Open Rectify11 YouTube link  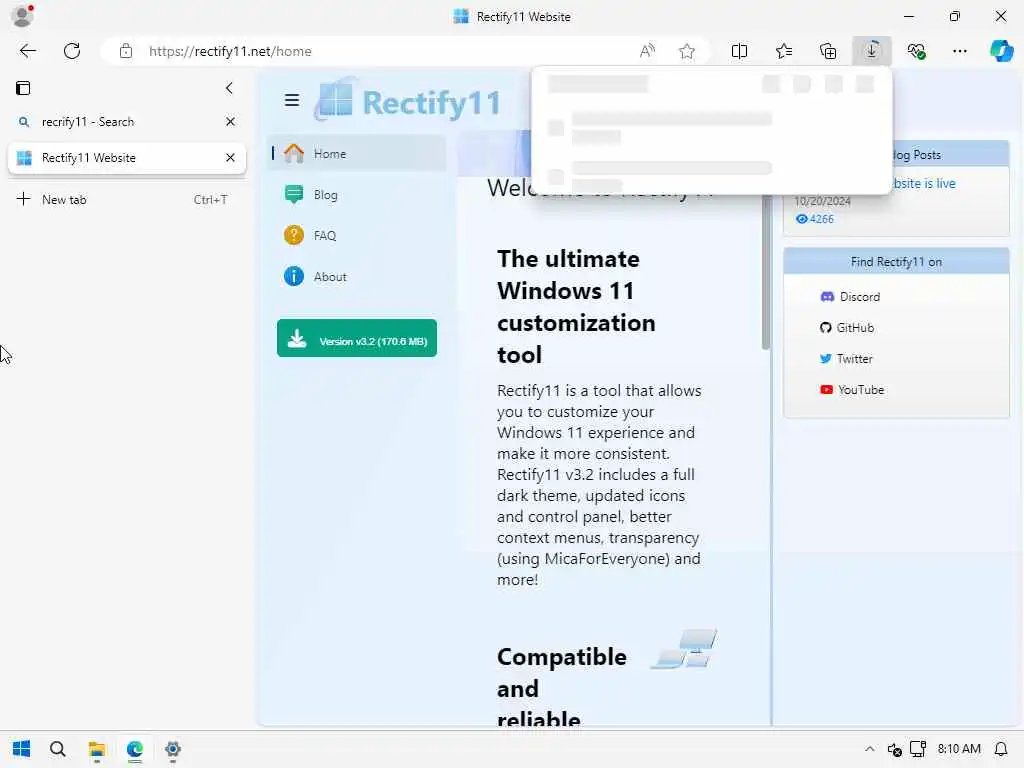(852, 390)
